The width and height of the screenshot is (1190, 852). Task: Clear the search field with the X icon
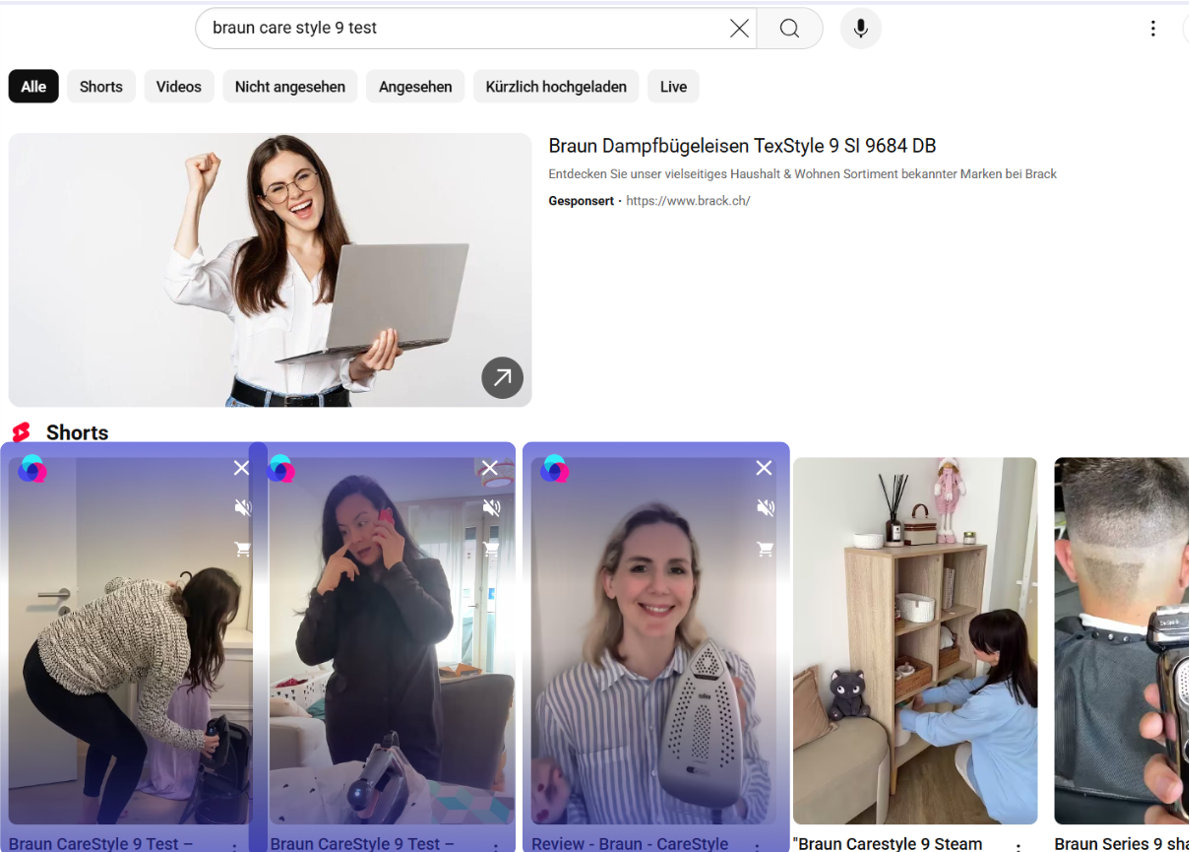click(x=738, y=28)
